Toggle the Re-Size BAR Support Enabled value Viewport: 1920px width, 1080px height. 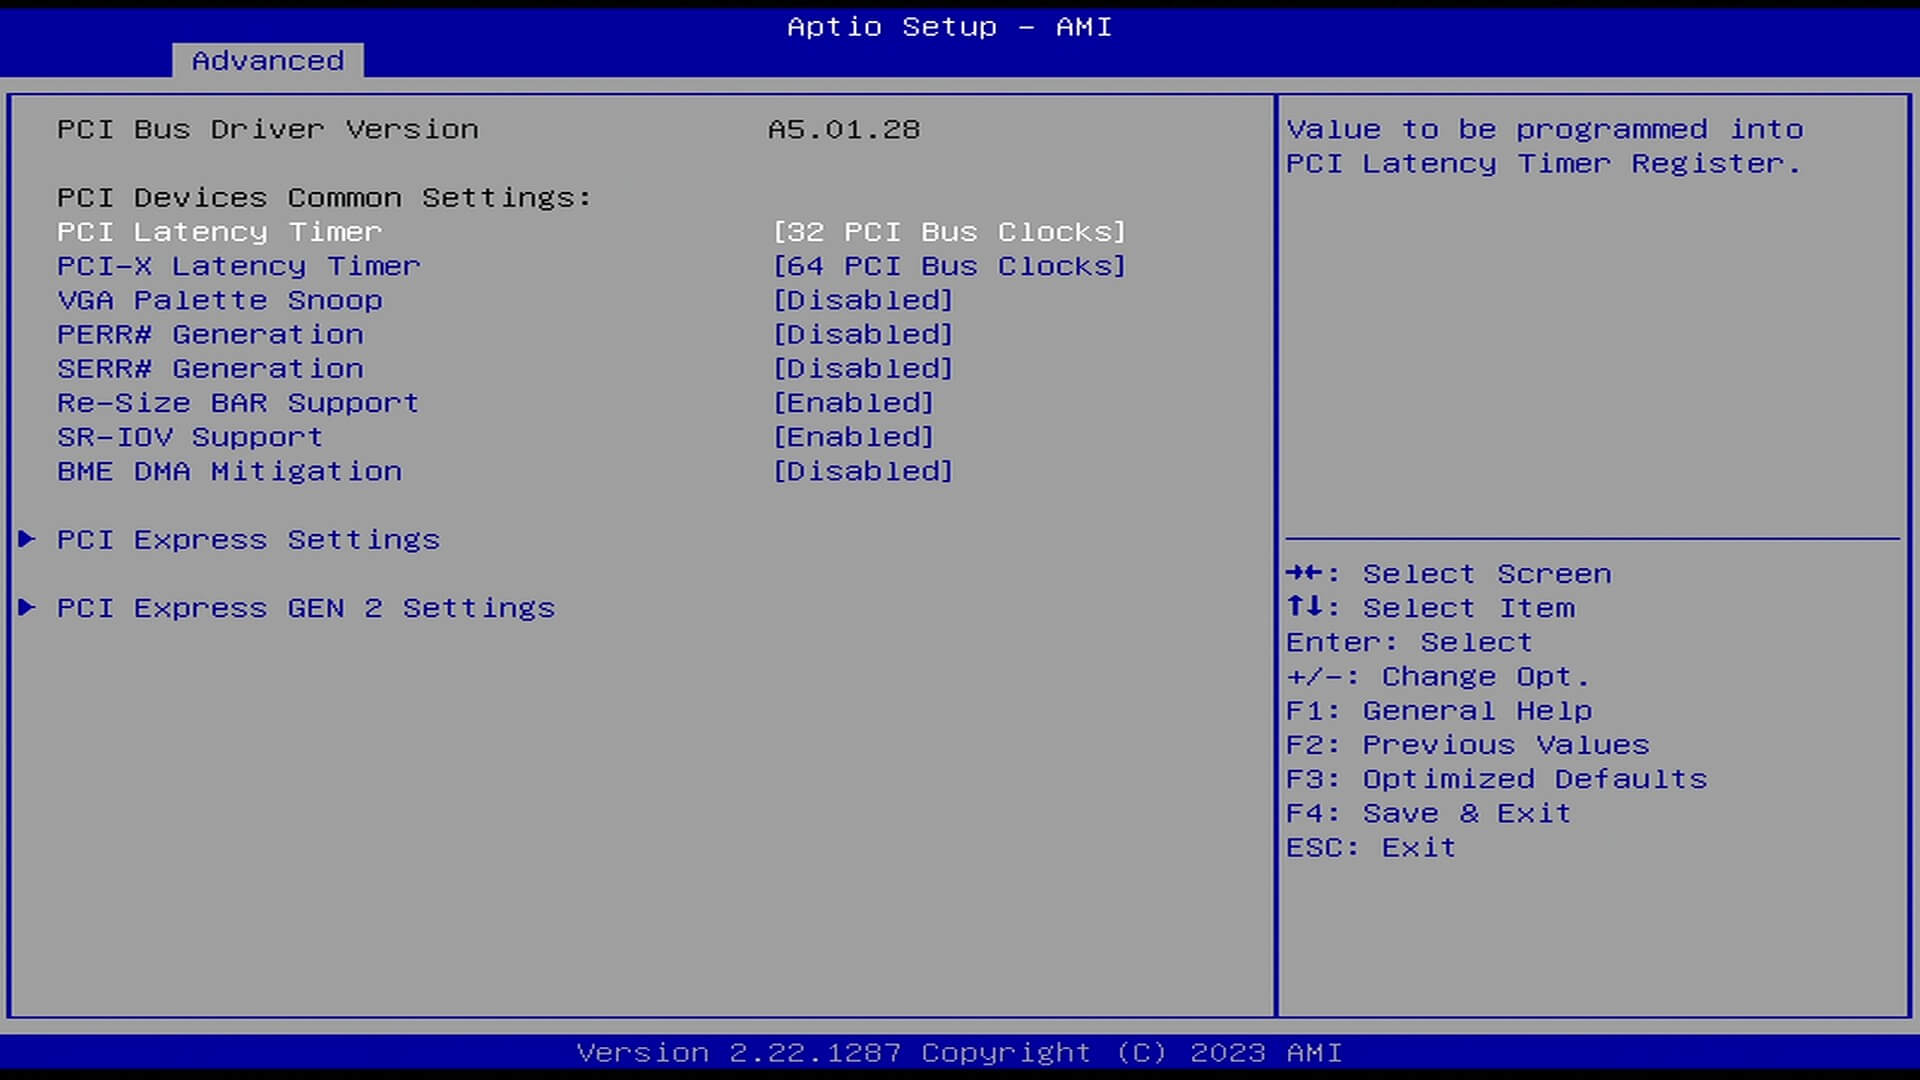click(x=853, y=403)
